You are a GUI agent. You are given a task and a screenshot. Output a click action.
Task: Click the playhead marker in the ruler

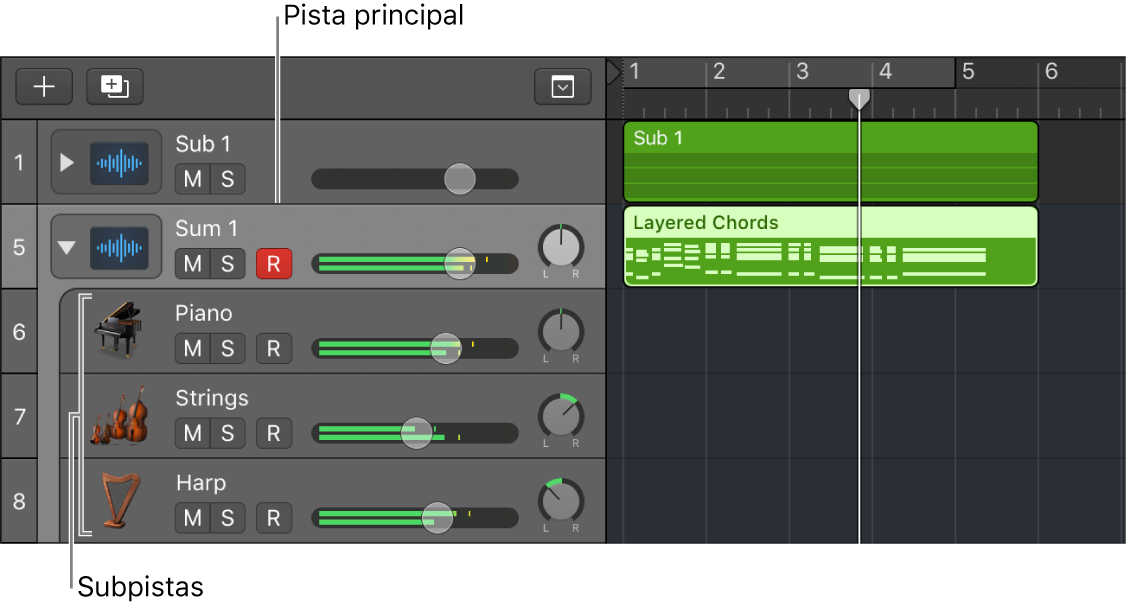click(859, 98)
